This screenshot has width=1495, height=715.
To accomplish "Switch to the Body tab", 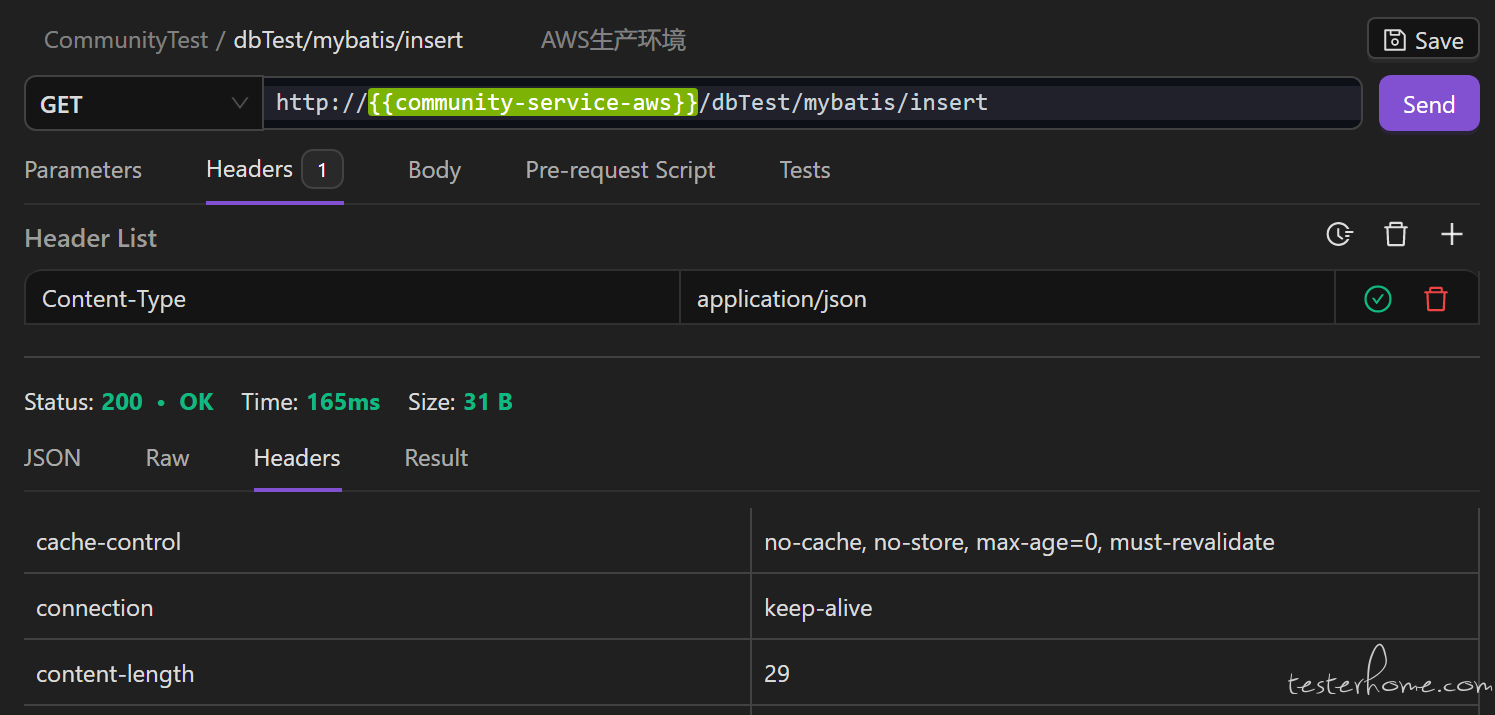I will 434,170.
